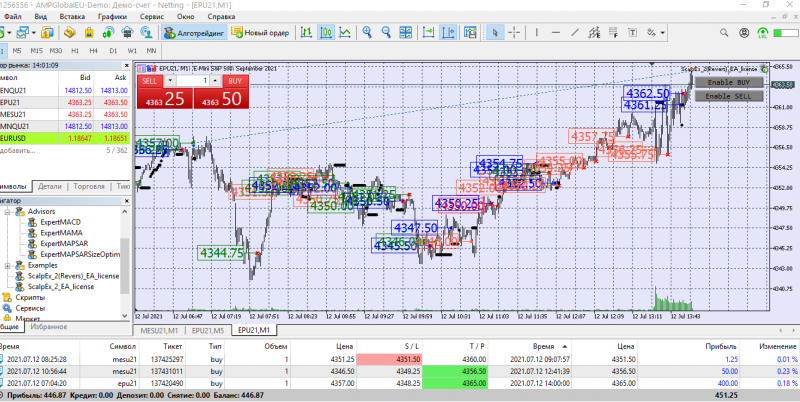
Task: Click the one-click trading volume input field
Action: pyautogui.click(x=193, y=81)
